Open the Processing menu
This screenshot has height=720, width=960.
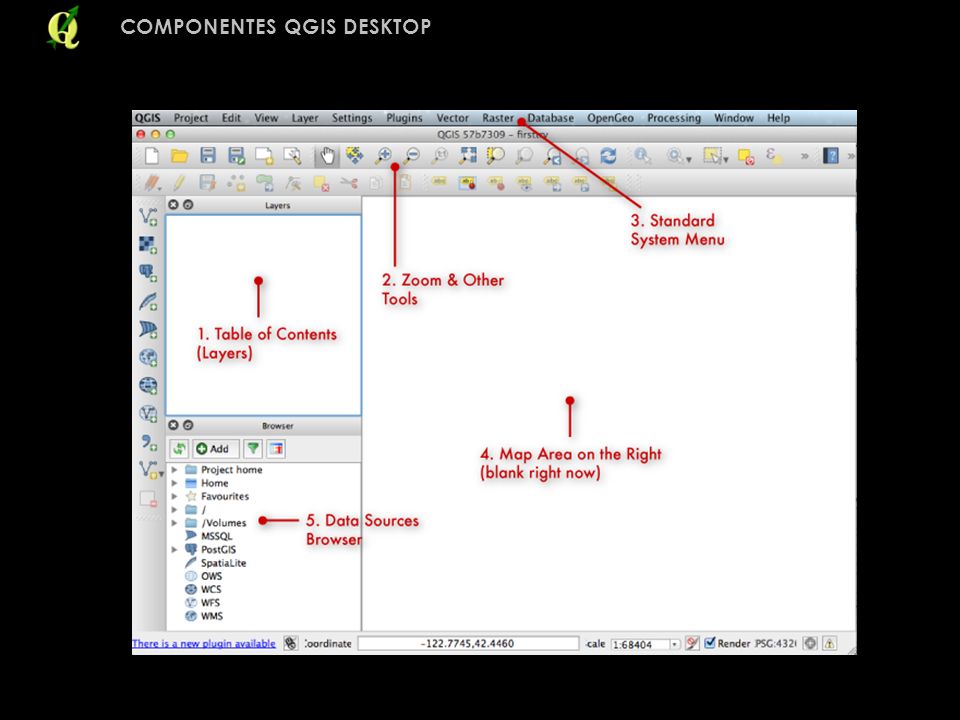(x=673, y=118)
